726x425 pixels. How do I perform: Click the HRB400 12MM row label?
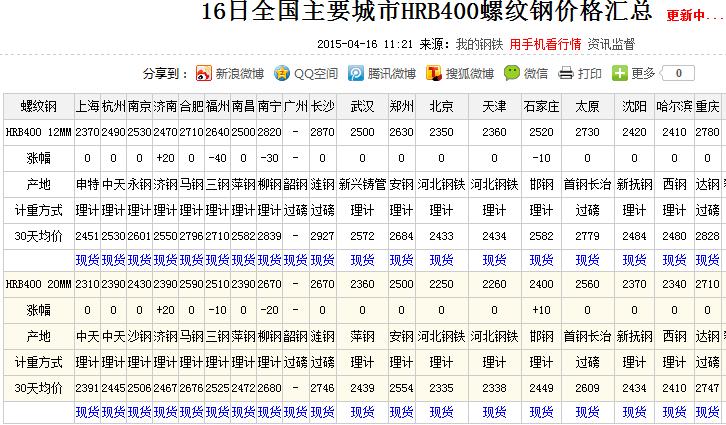[39, 132]
